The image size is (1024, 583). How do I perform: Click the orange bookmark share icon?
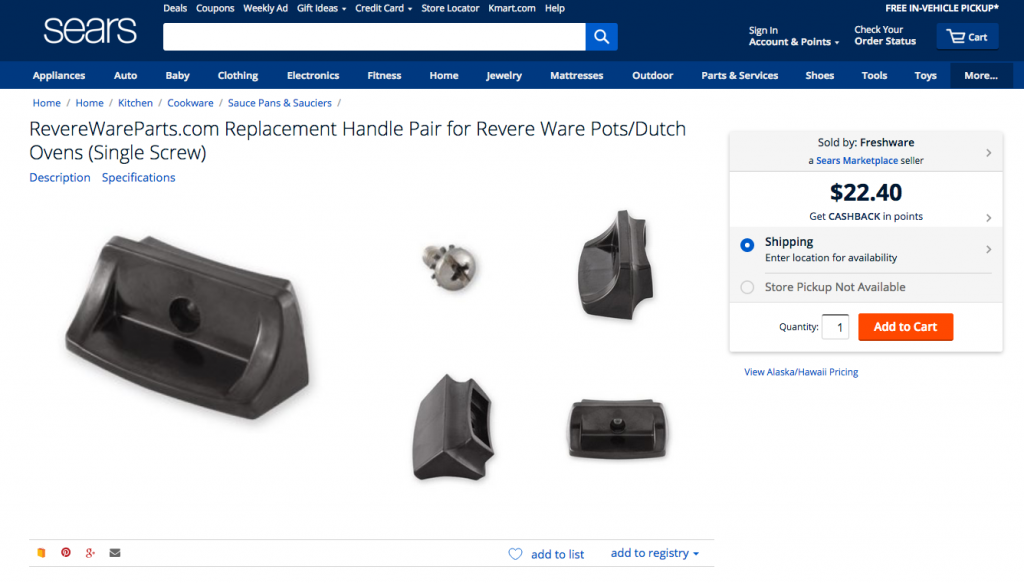click(41, 553)
